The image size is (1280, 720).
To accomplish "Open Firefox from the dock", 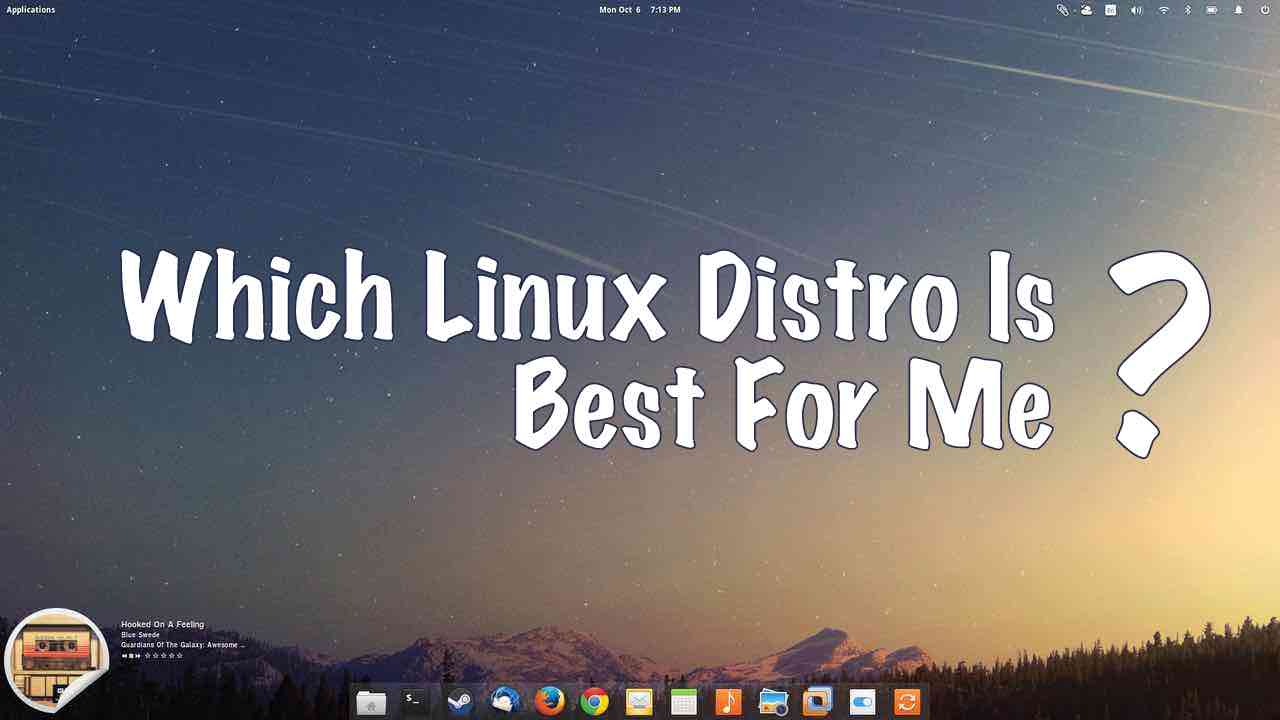I will pyautogui.click(x=547, y=702).
